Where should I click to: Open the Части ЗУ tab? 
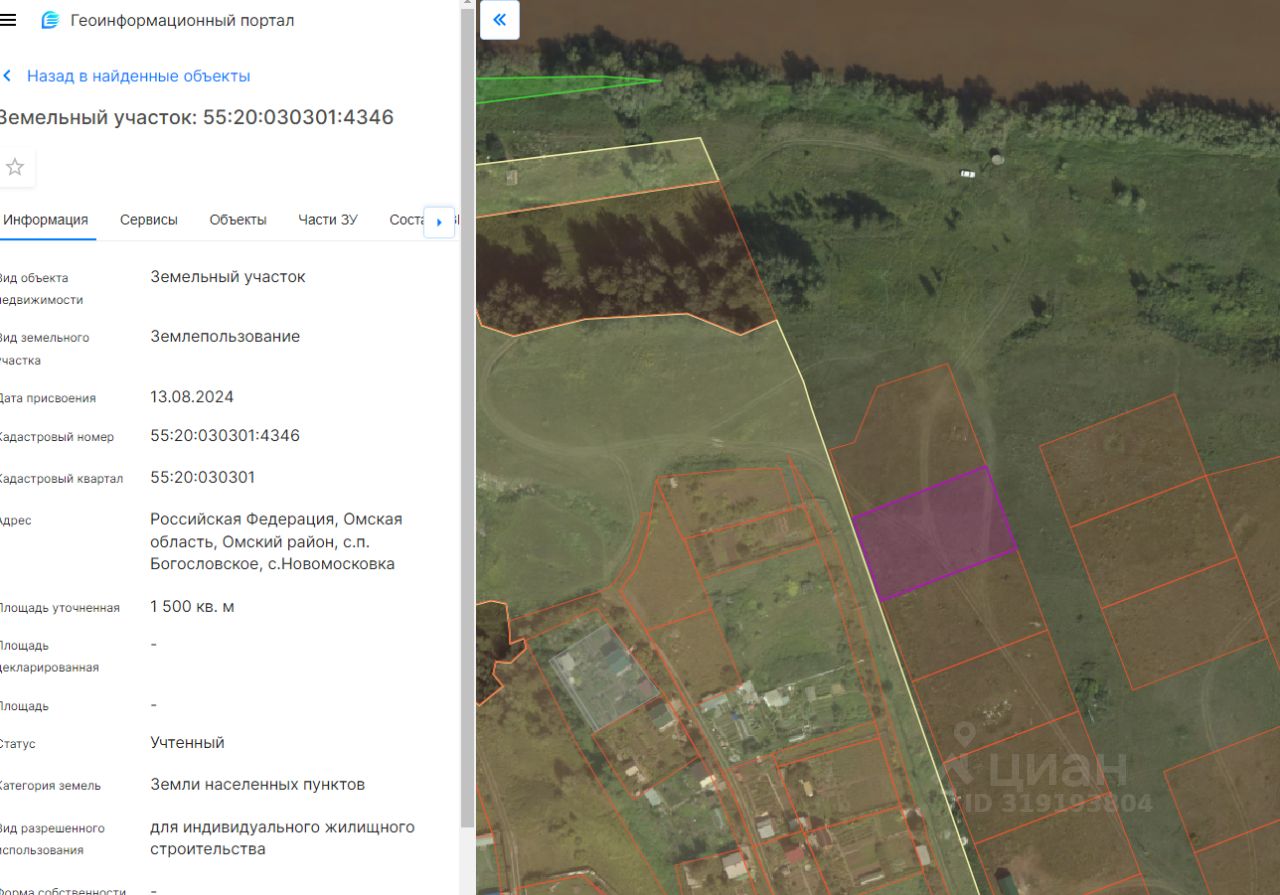click(328, 220)
